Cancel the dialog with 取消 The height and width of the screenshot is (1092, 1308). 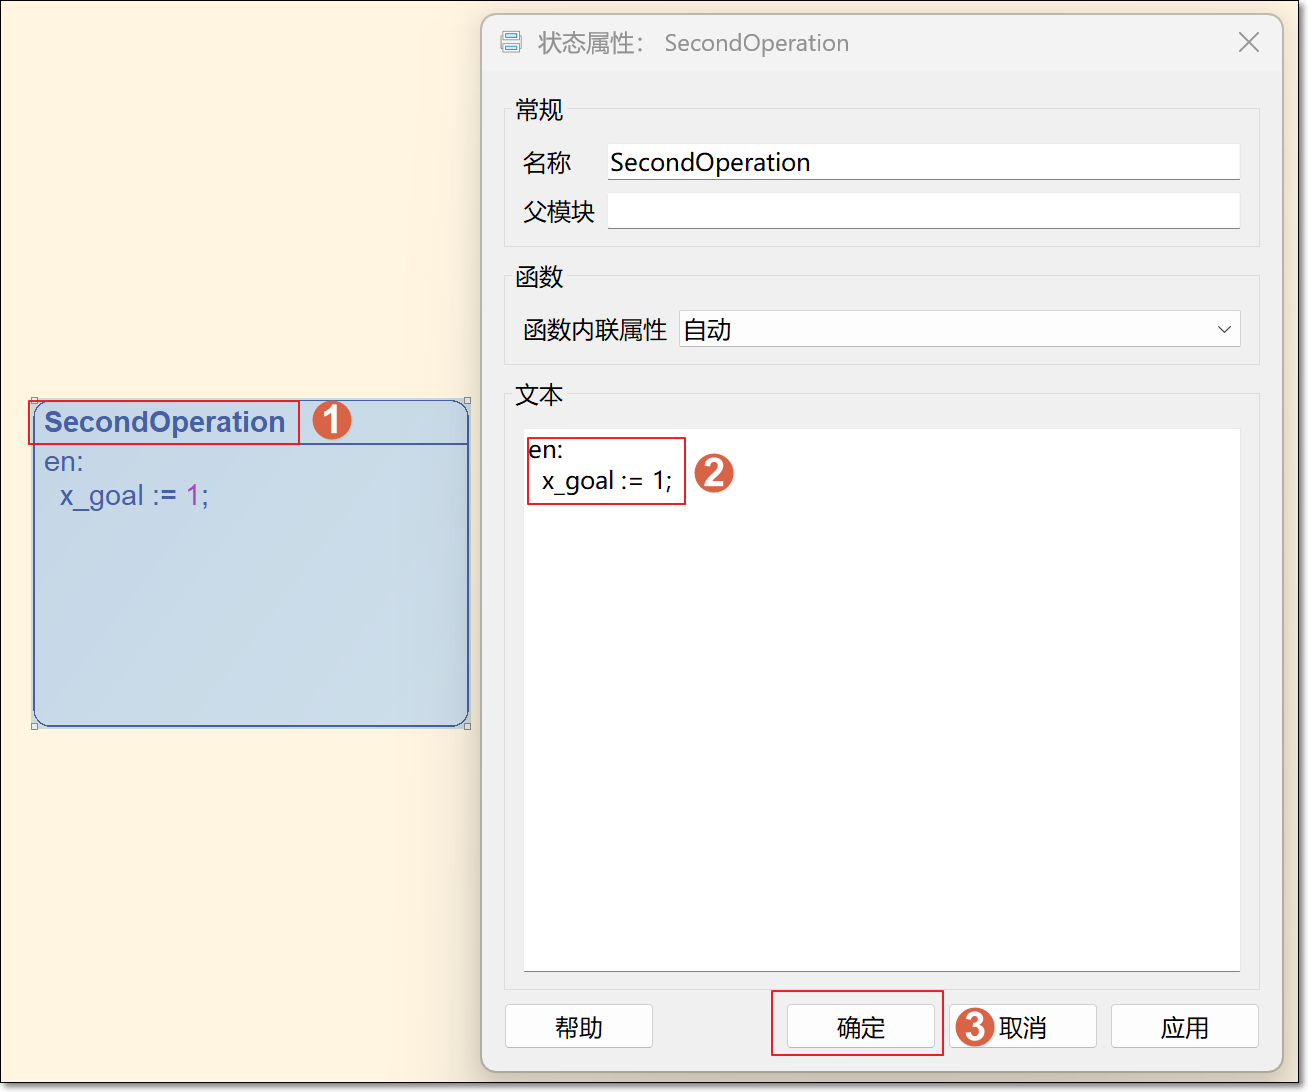pos(1022,1026)
